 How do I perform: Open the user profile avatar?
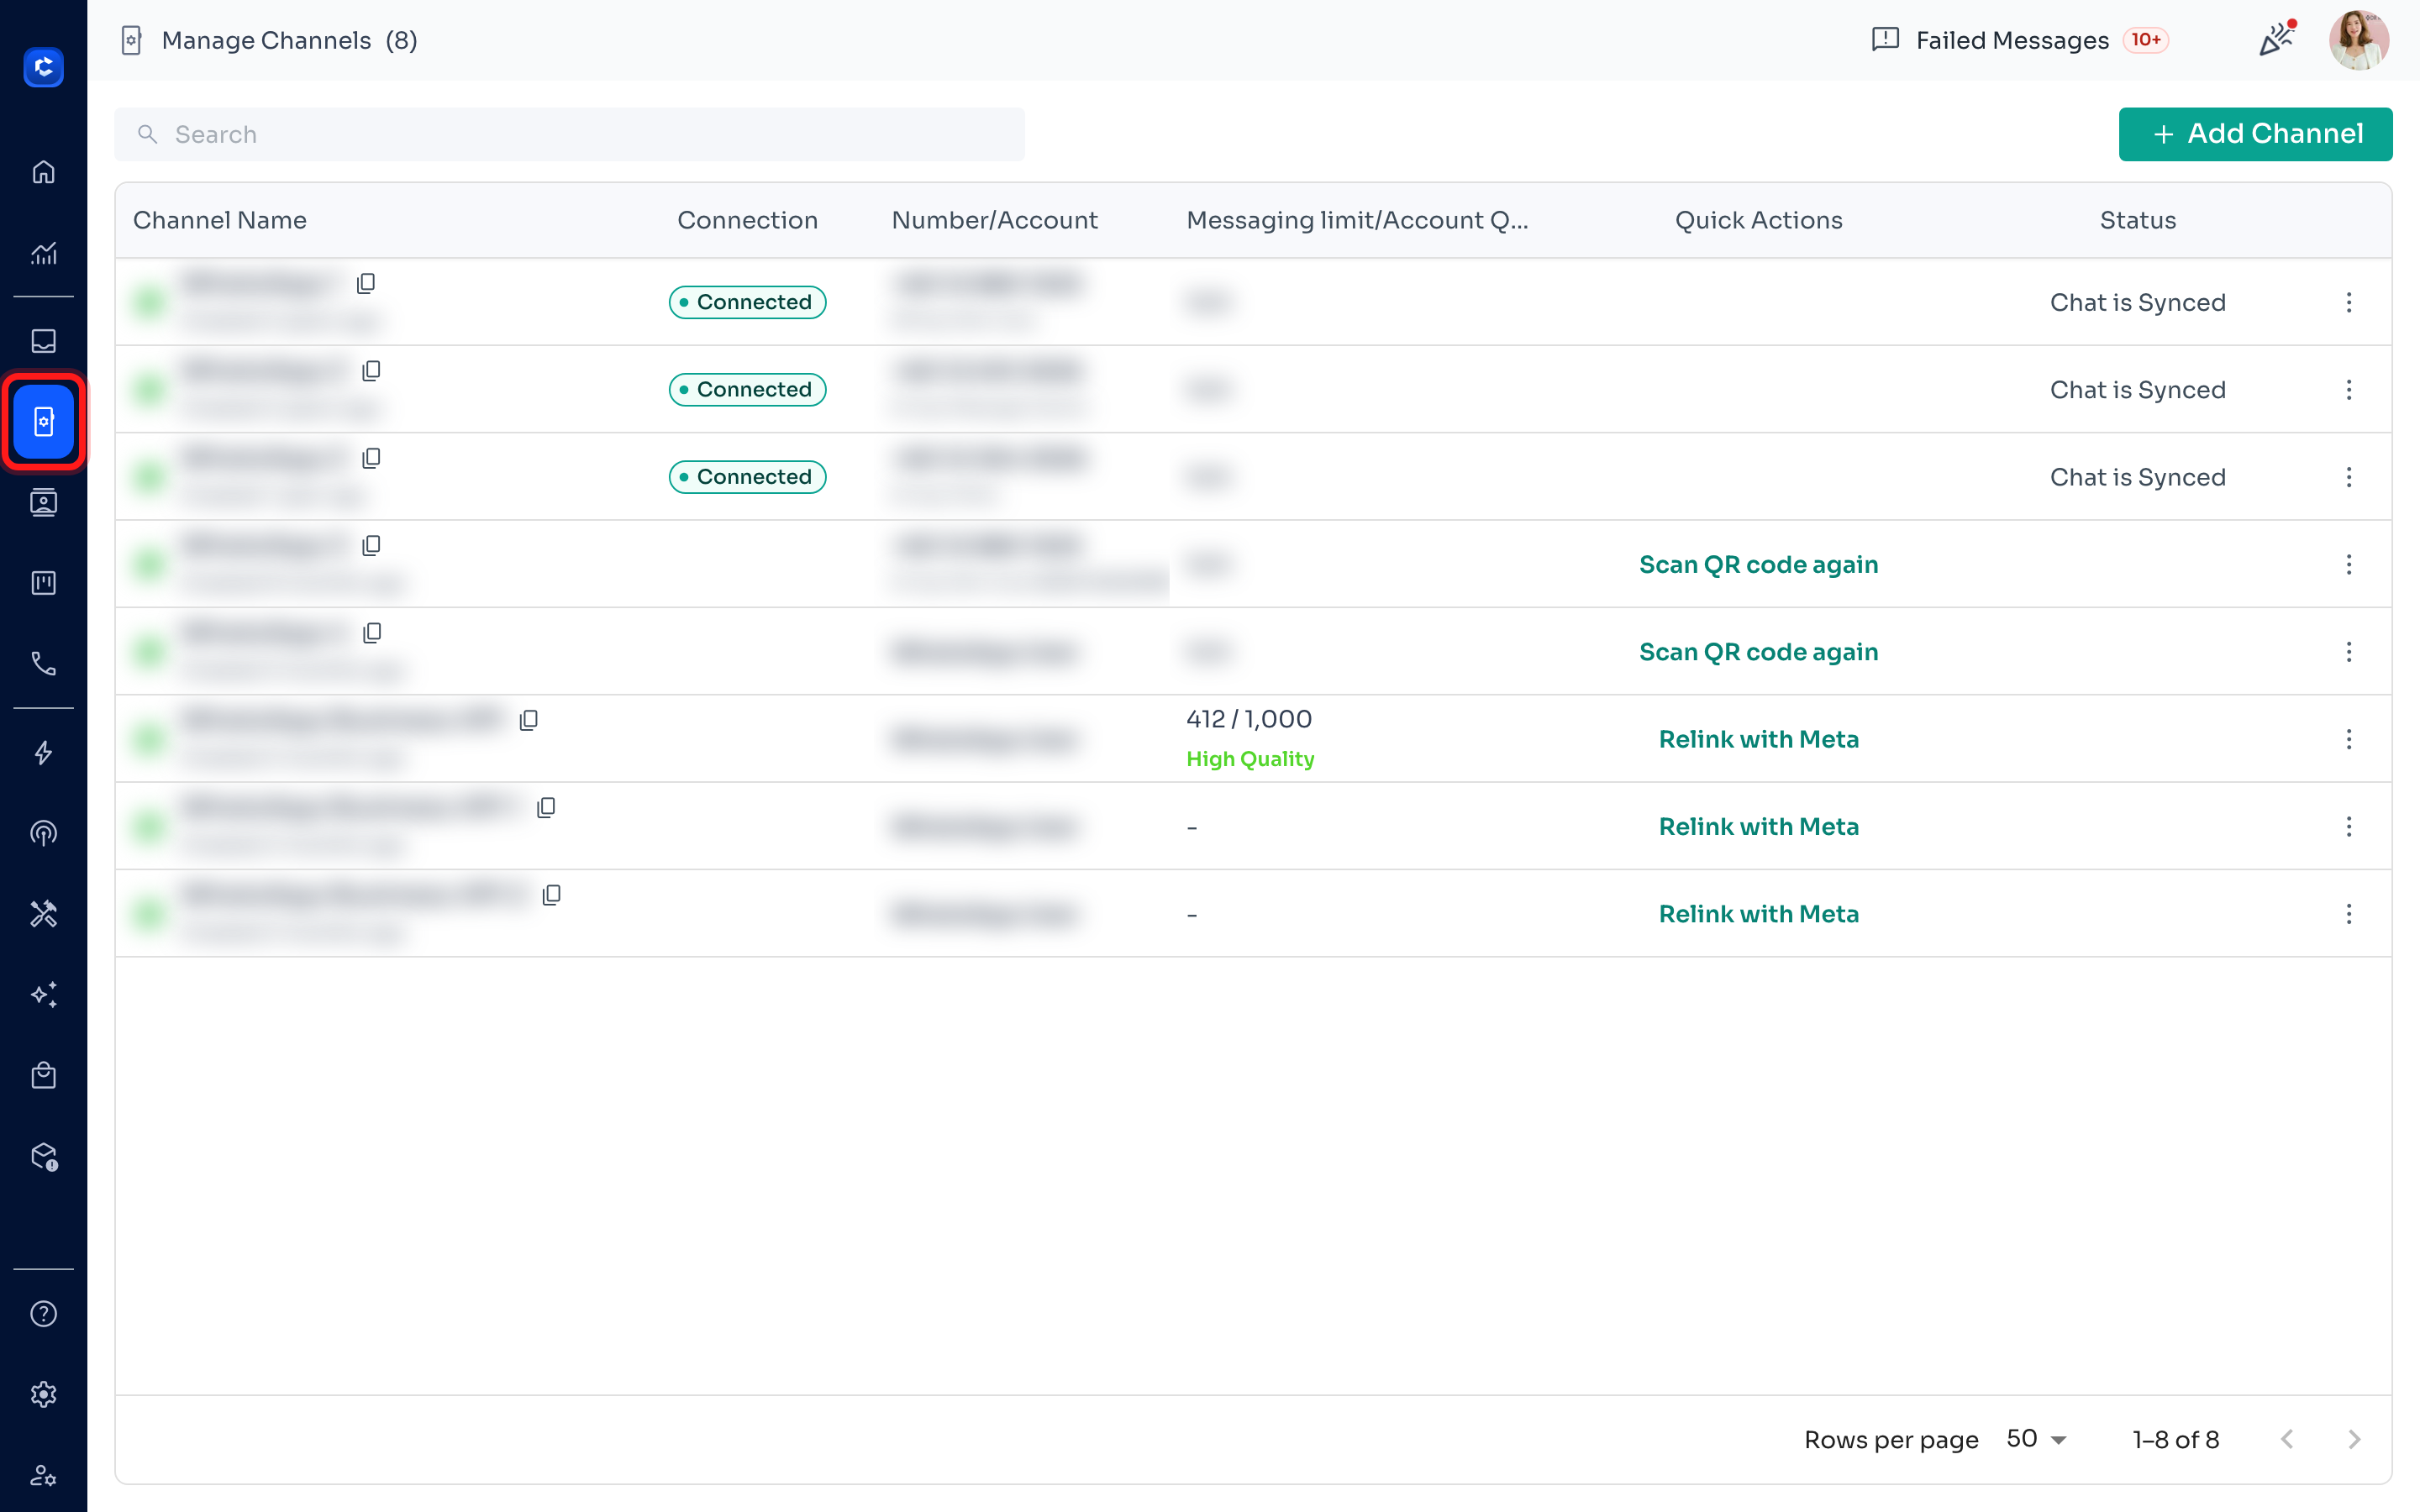2359,40
